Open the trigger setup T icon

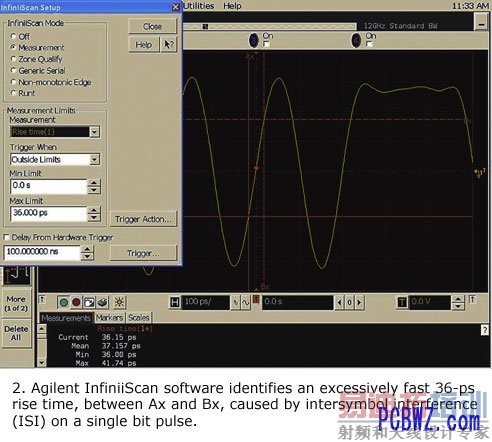click(x=402, y=303)
